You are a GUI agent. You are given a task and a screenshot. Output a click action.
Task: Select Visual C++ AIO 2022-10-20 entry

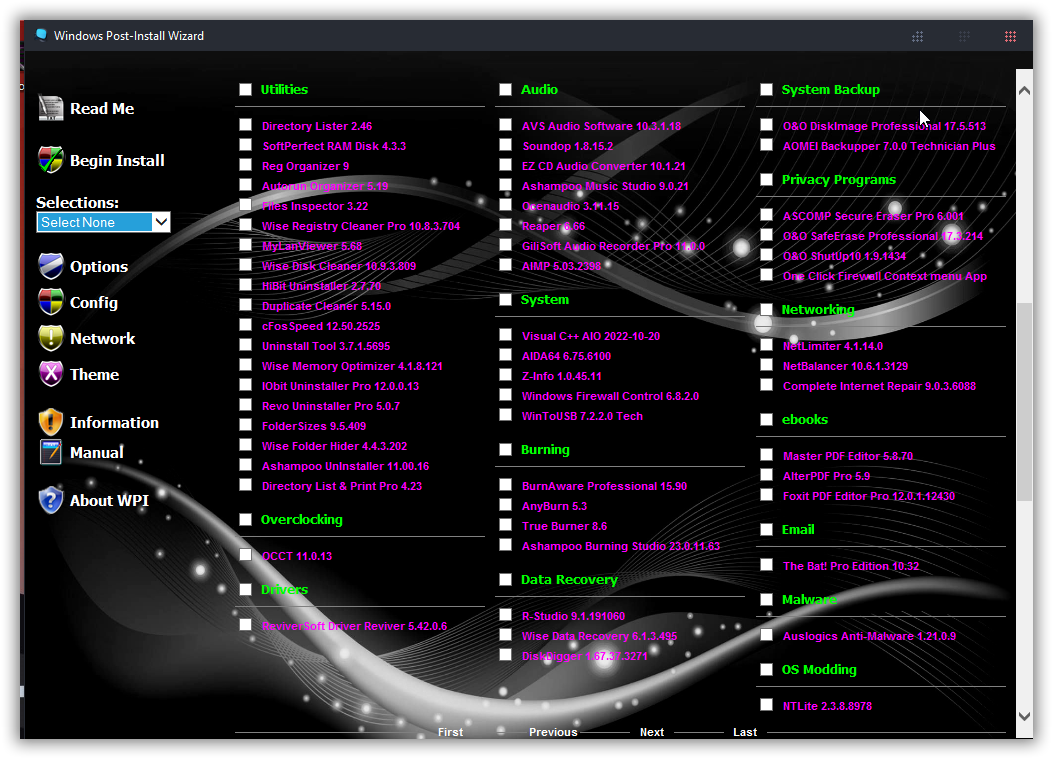(591, 337)
